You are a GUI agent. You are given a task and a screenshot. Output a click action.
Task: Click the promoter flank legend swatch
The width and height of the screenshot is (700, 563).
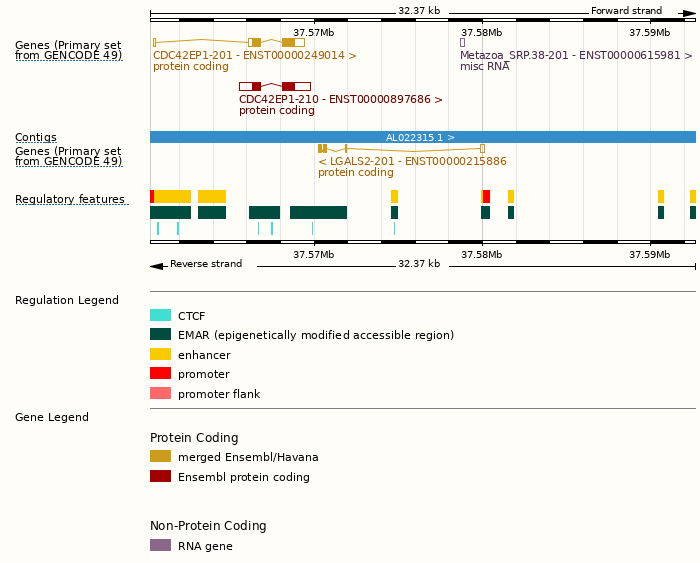(160, 393)
